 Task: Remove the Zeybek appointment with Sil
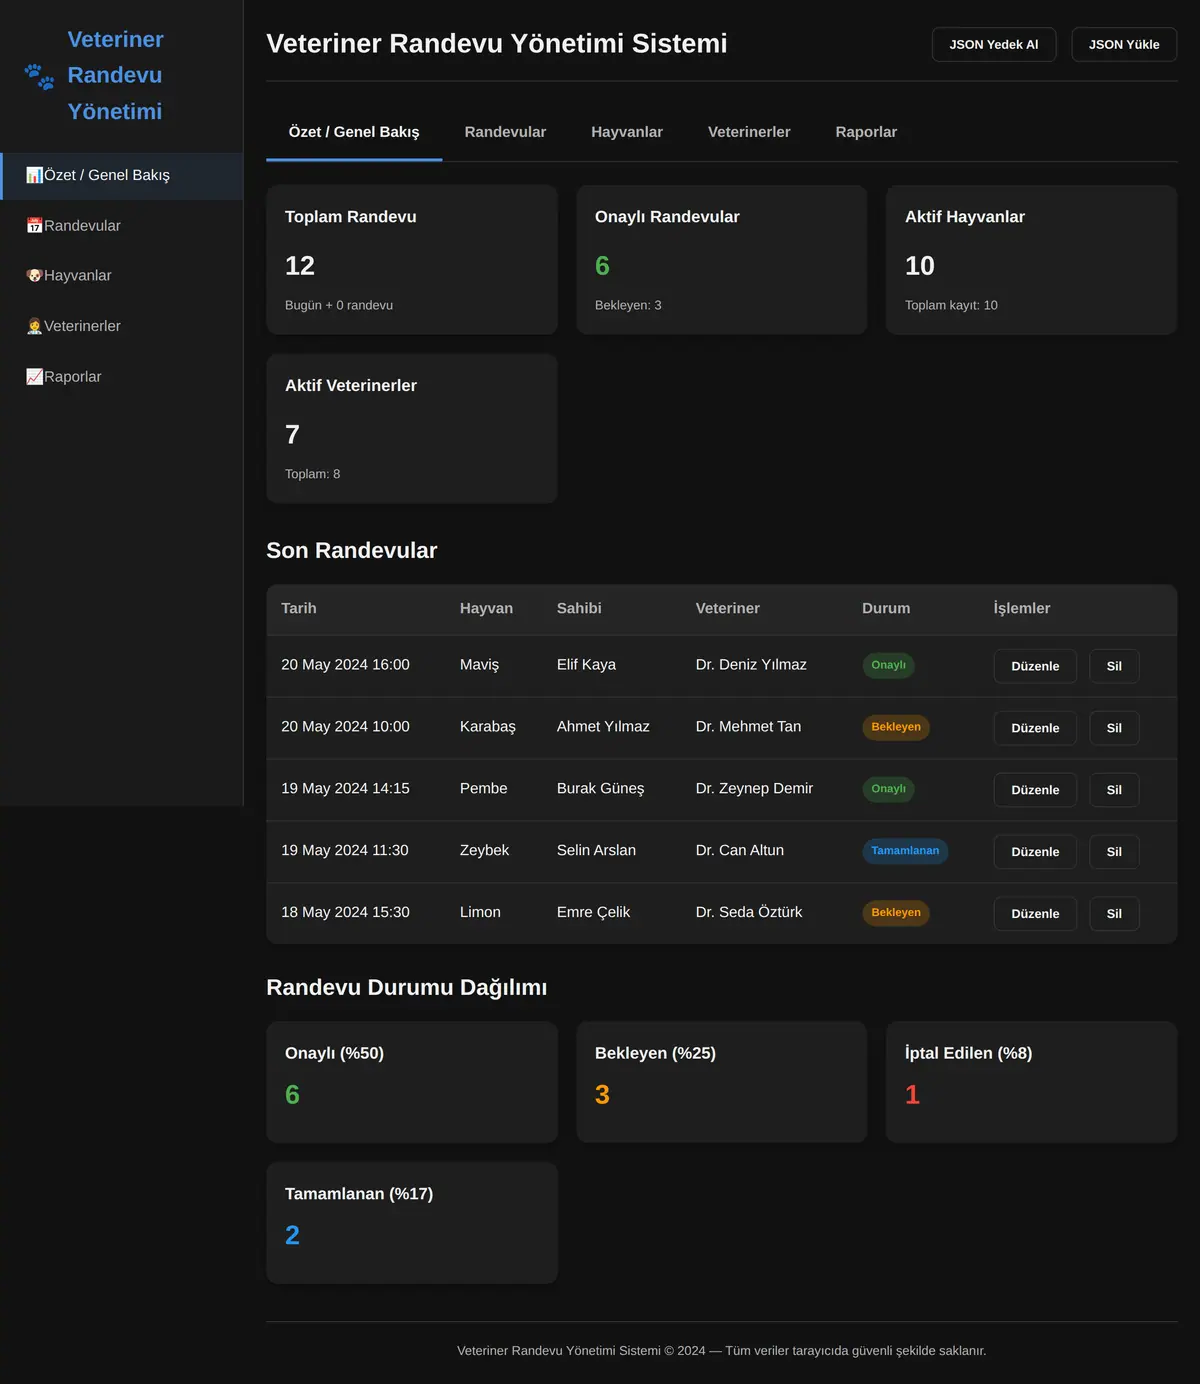coord(1114,852)
